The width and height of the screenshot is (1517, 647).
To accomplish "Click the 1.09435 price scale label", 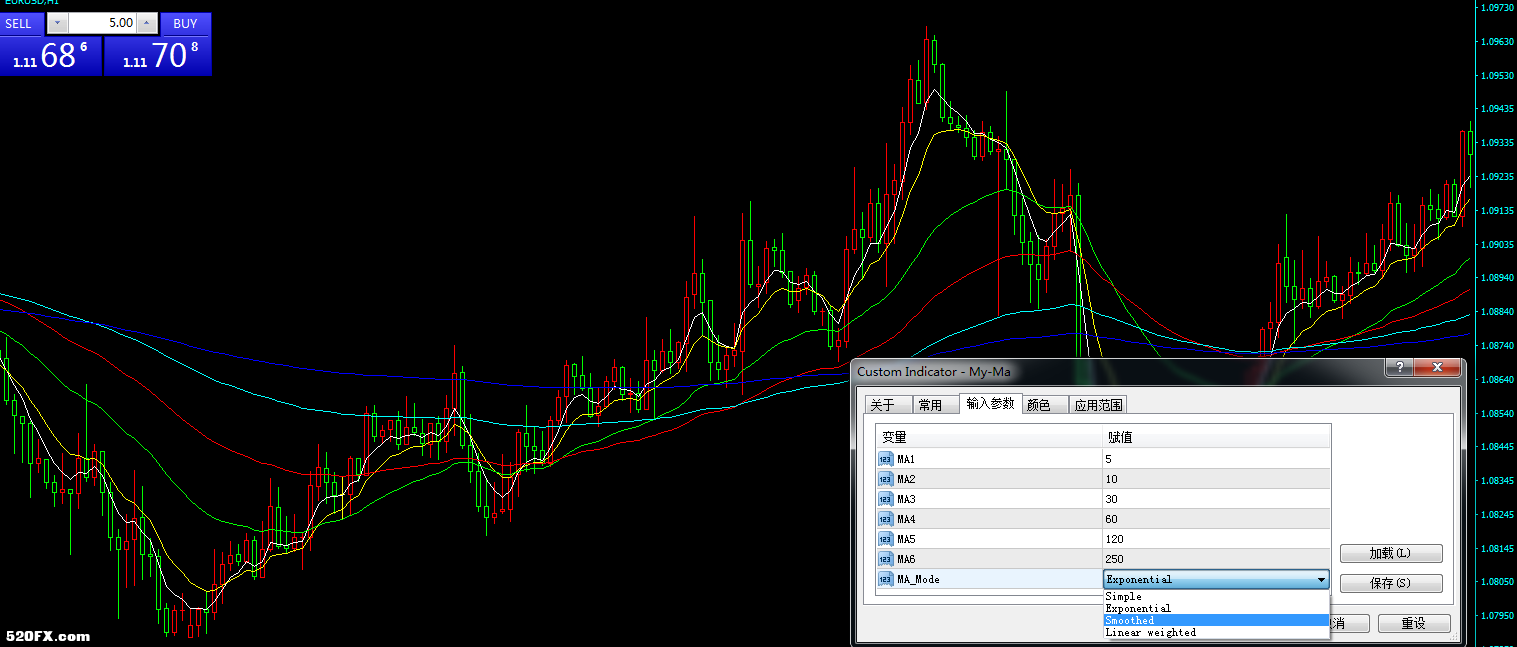I will click(1496, 108).
